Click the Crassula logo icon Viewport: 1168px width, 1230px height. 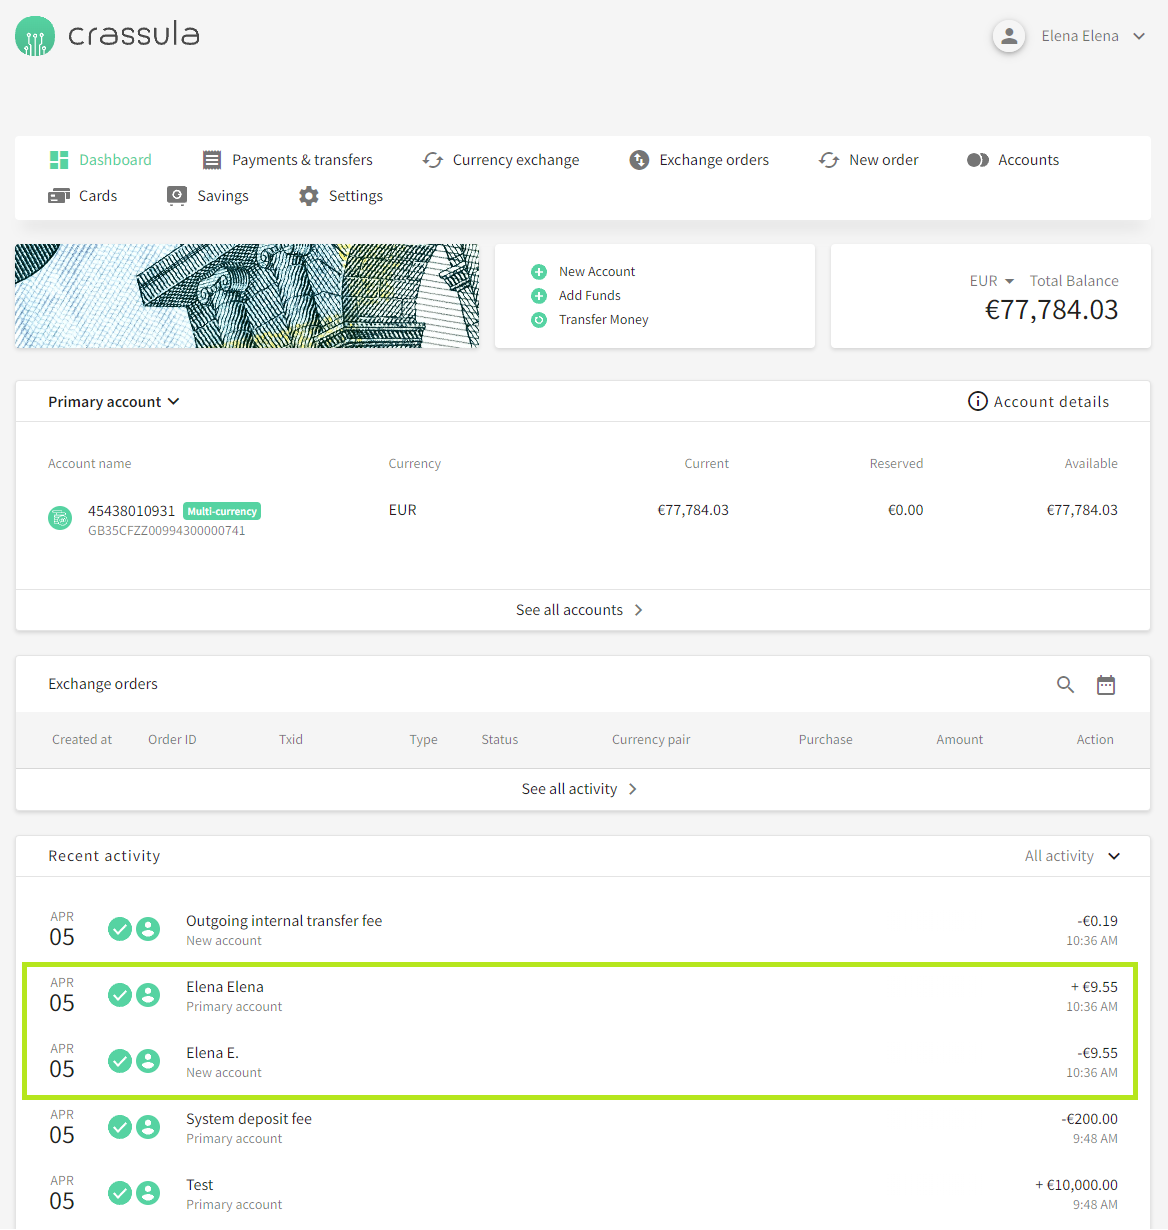(x=35, y=36)
